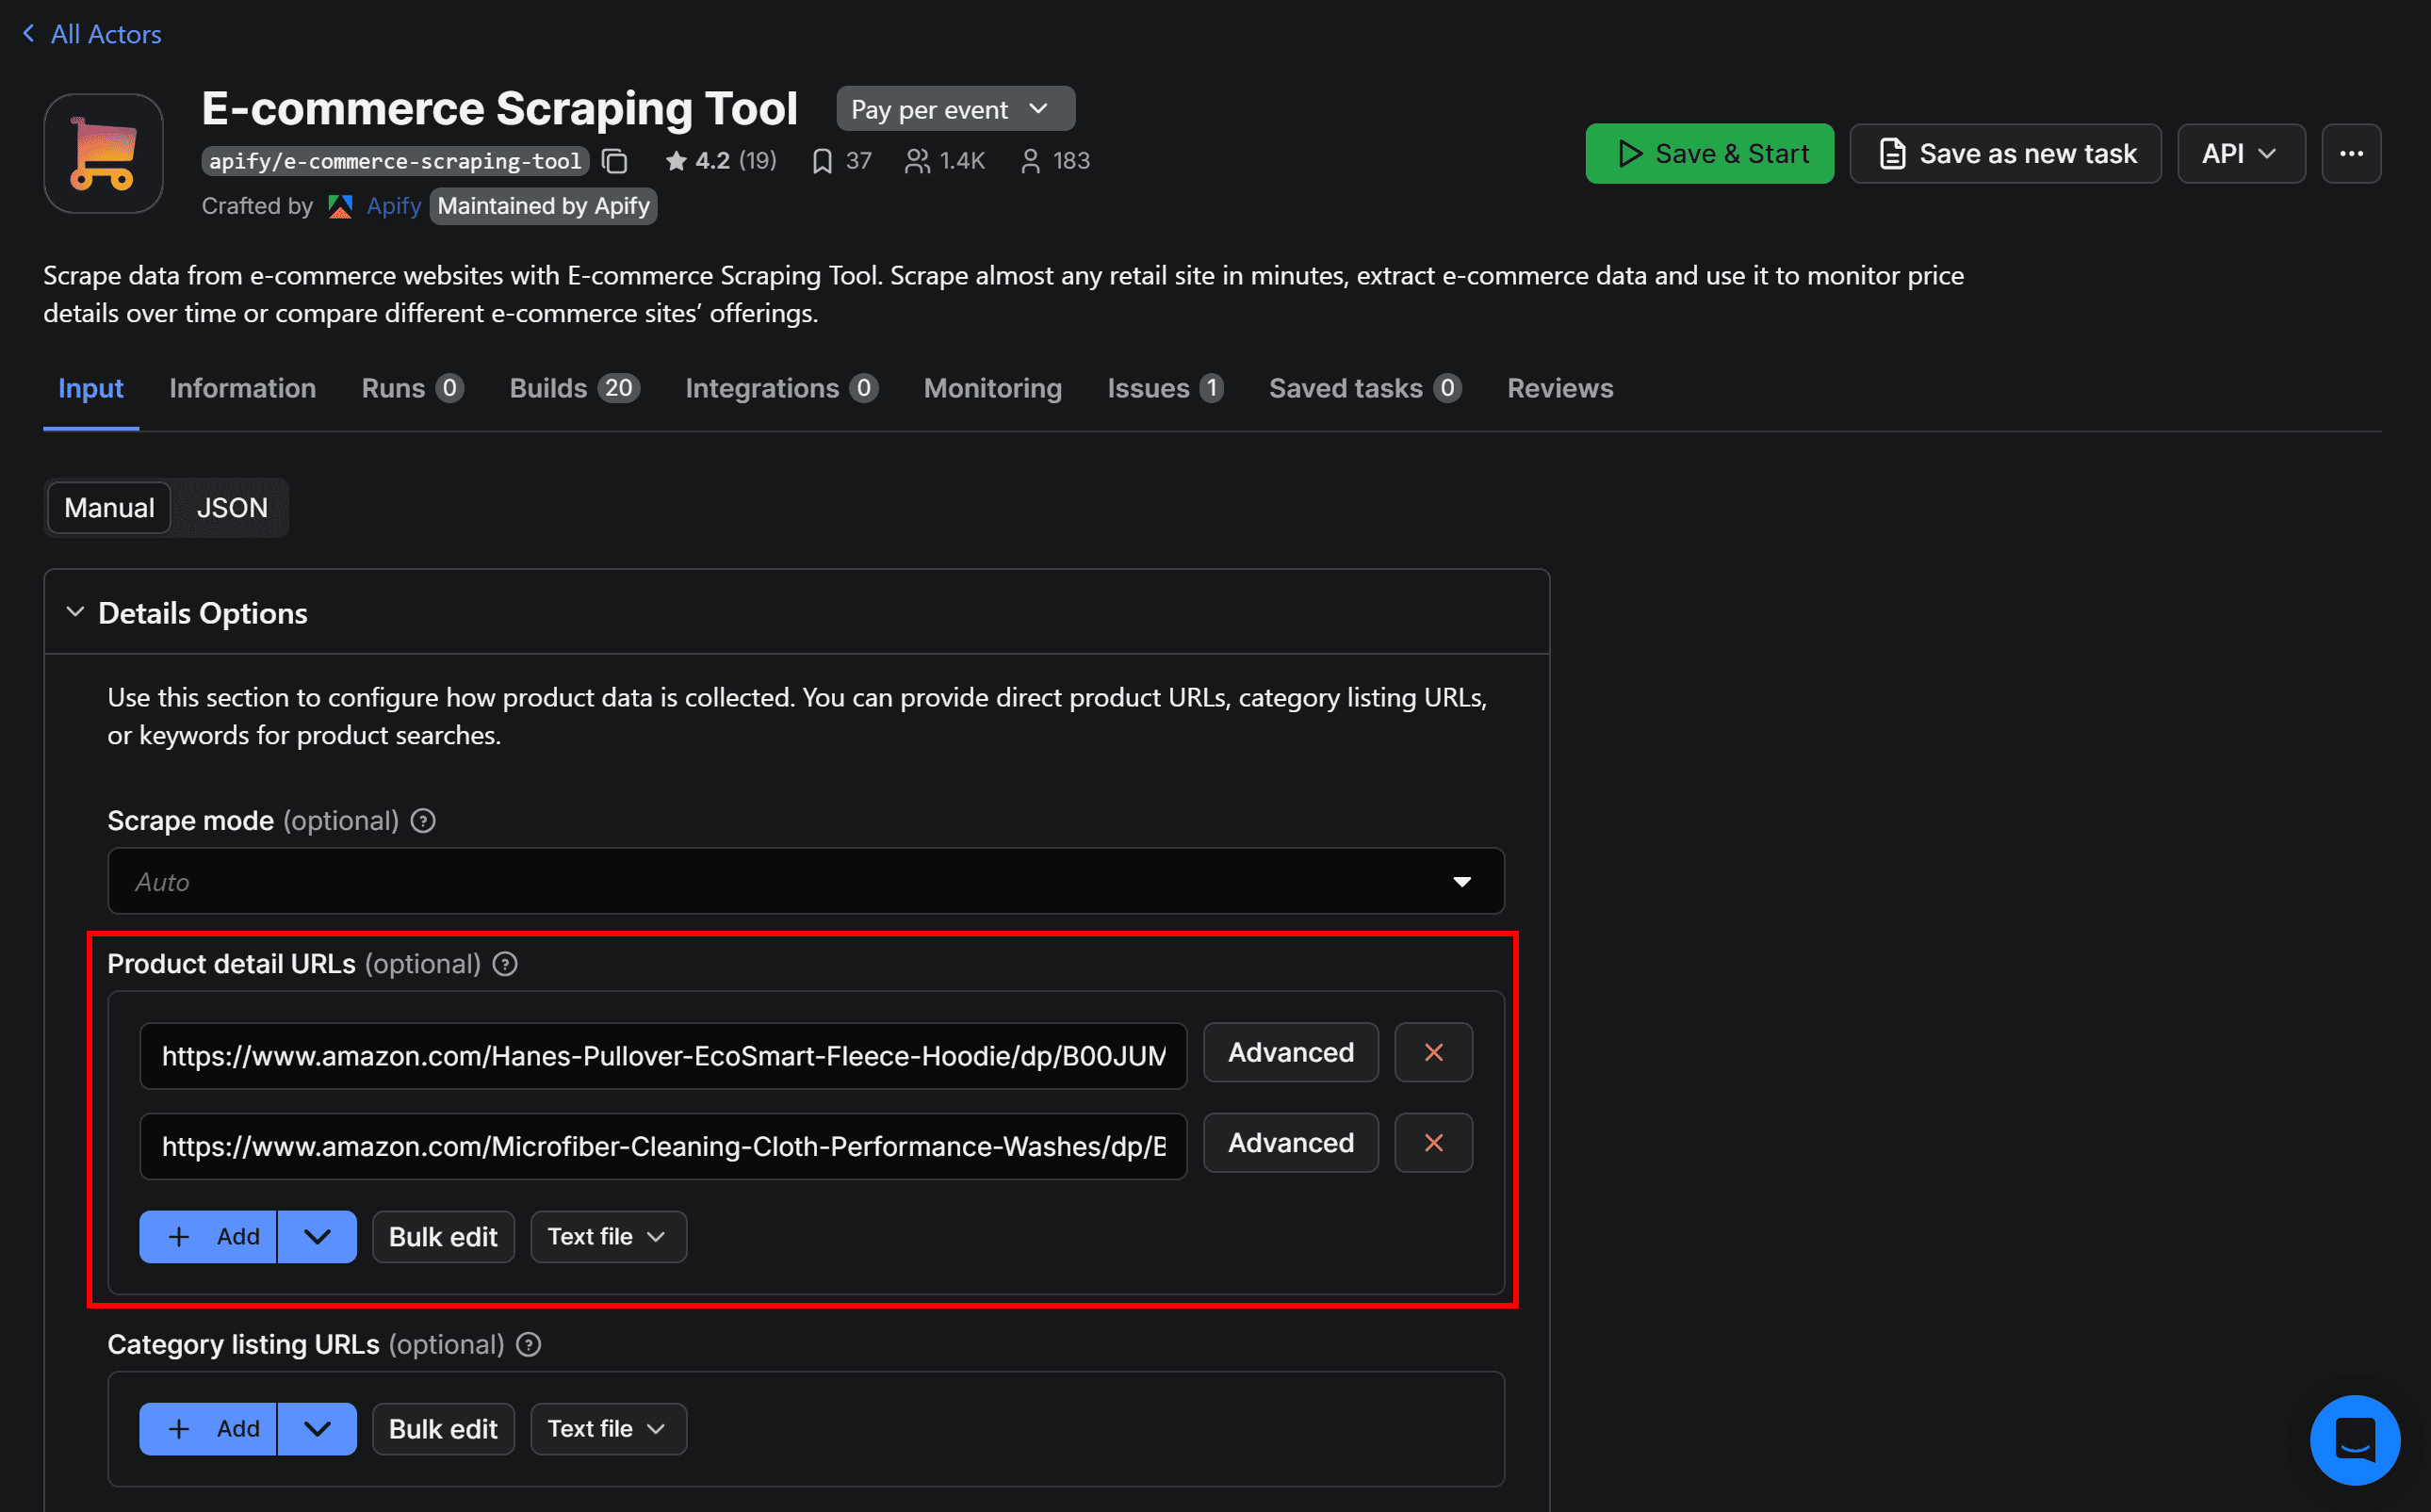Expand the API options dropdown

[x=2240, y=153]
